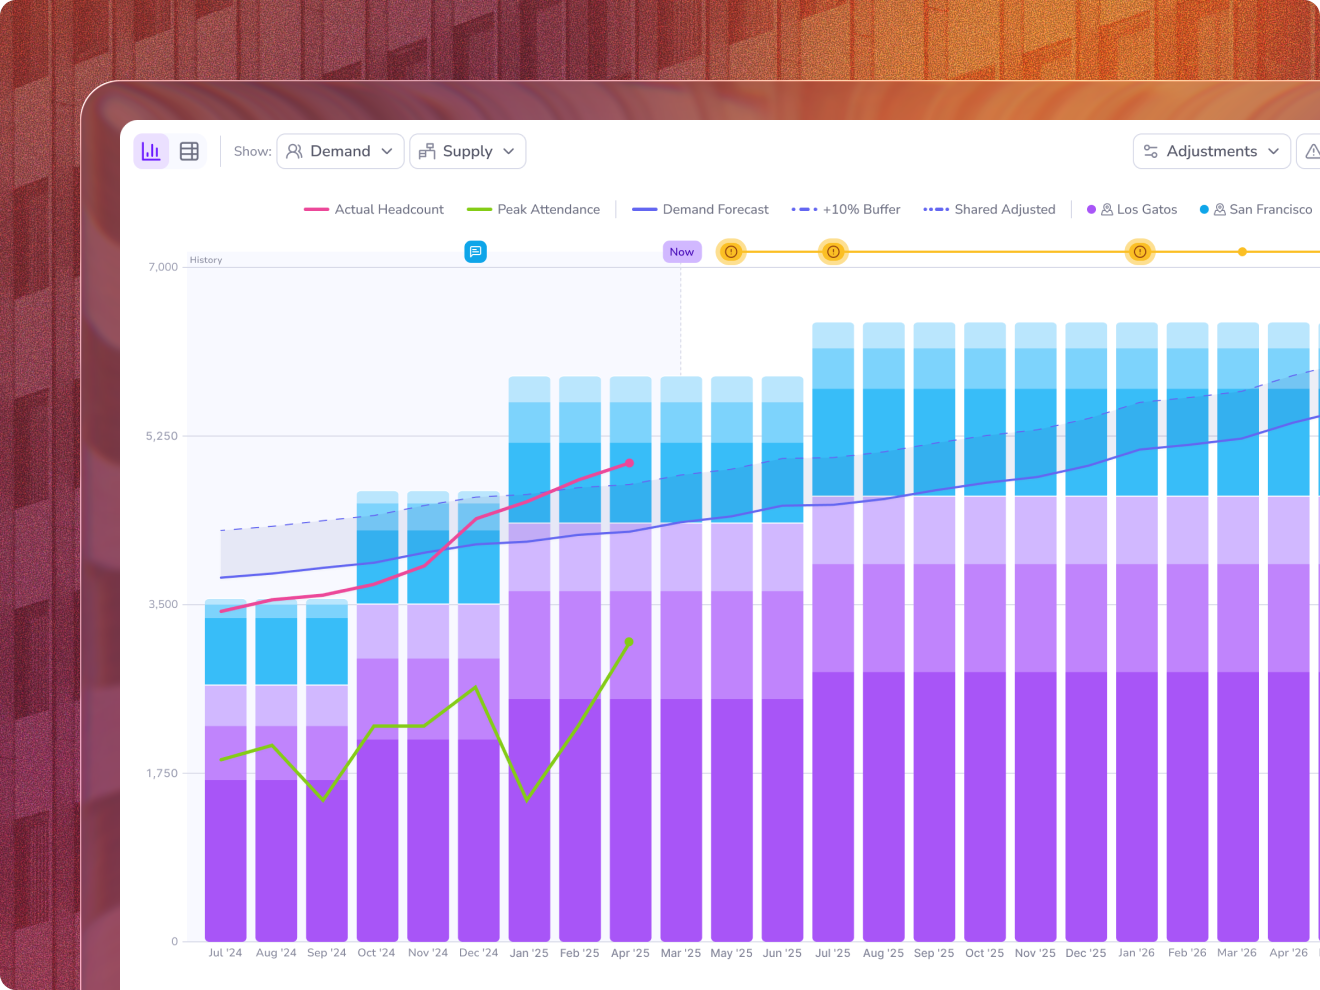Click the Dec '25 axis label
This screenshot has width=1320, height=990.
[x=1086, y=953]
